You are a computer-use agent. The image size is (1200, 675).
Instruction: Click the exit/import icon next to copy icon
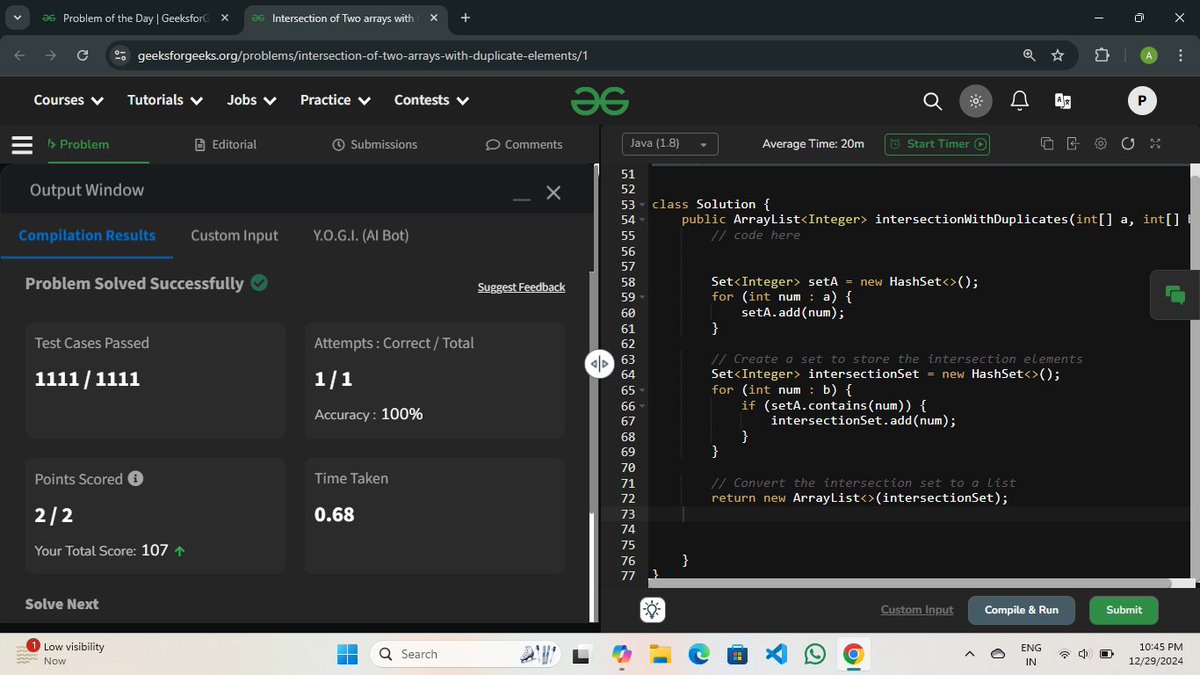tap(1074, 144)
